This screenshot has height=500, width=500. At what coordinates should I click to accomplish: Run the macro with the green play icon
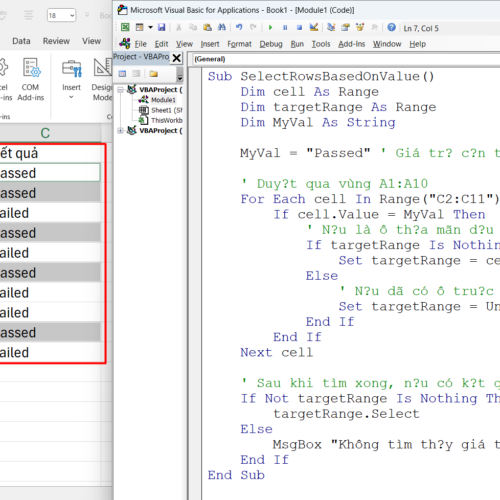[270, 27]
